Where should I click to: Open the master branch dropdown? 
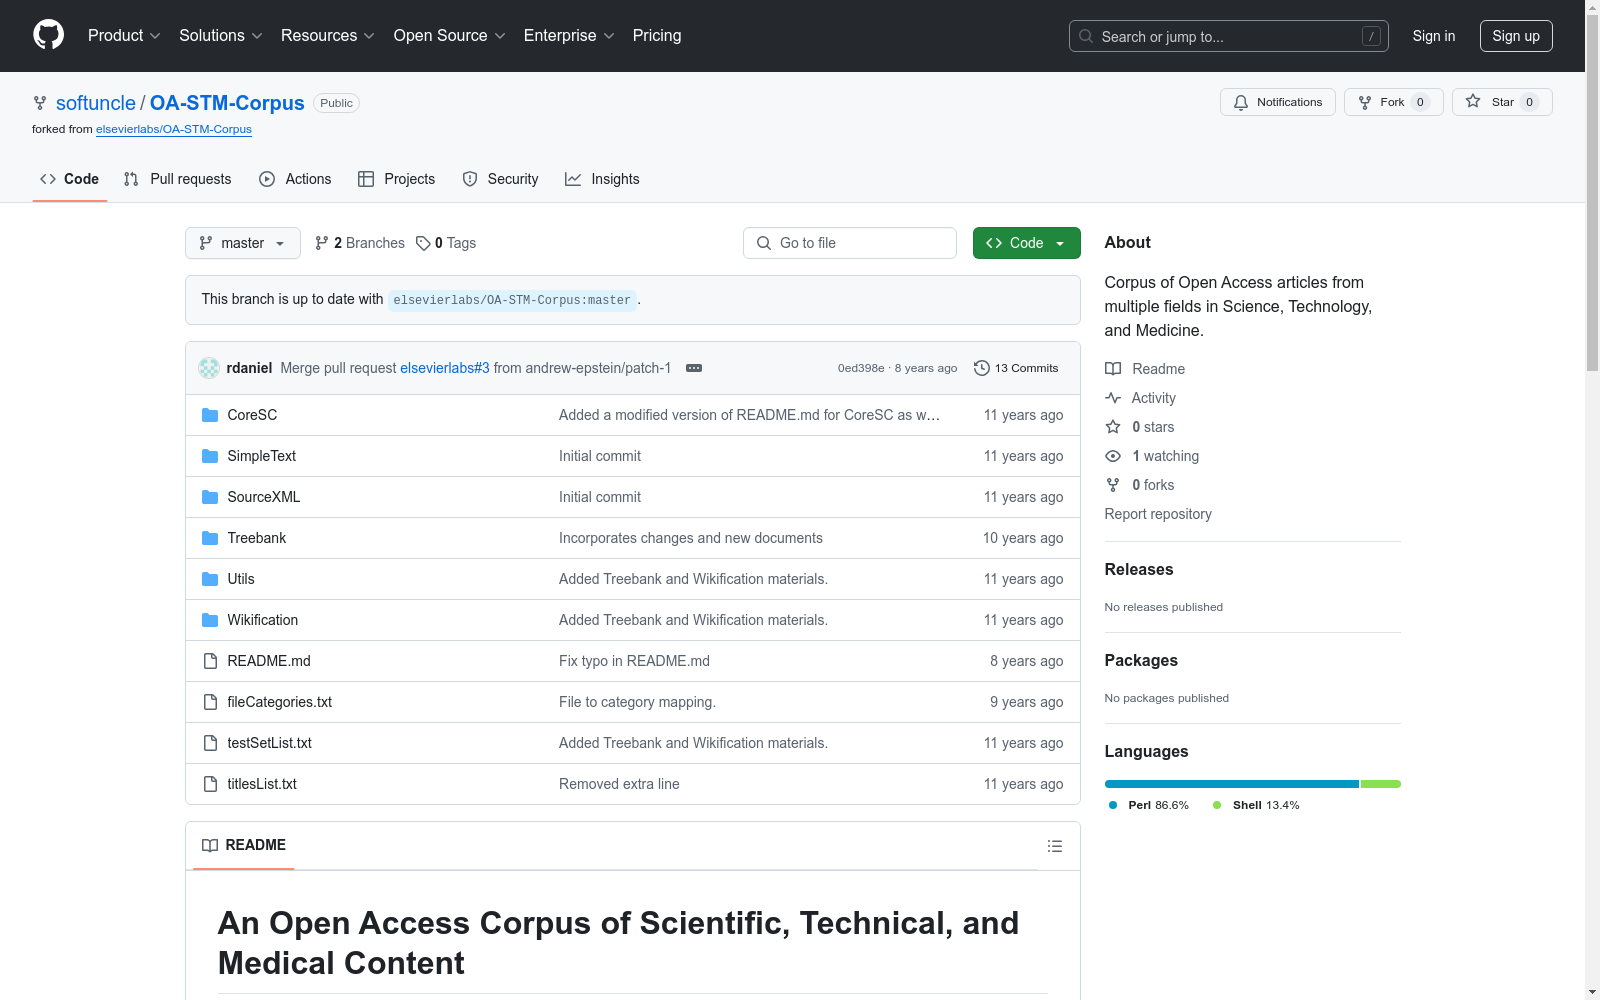[243, 243]
